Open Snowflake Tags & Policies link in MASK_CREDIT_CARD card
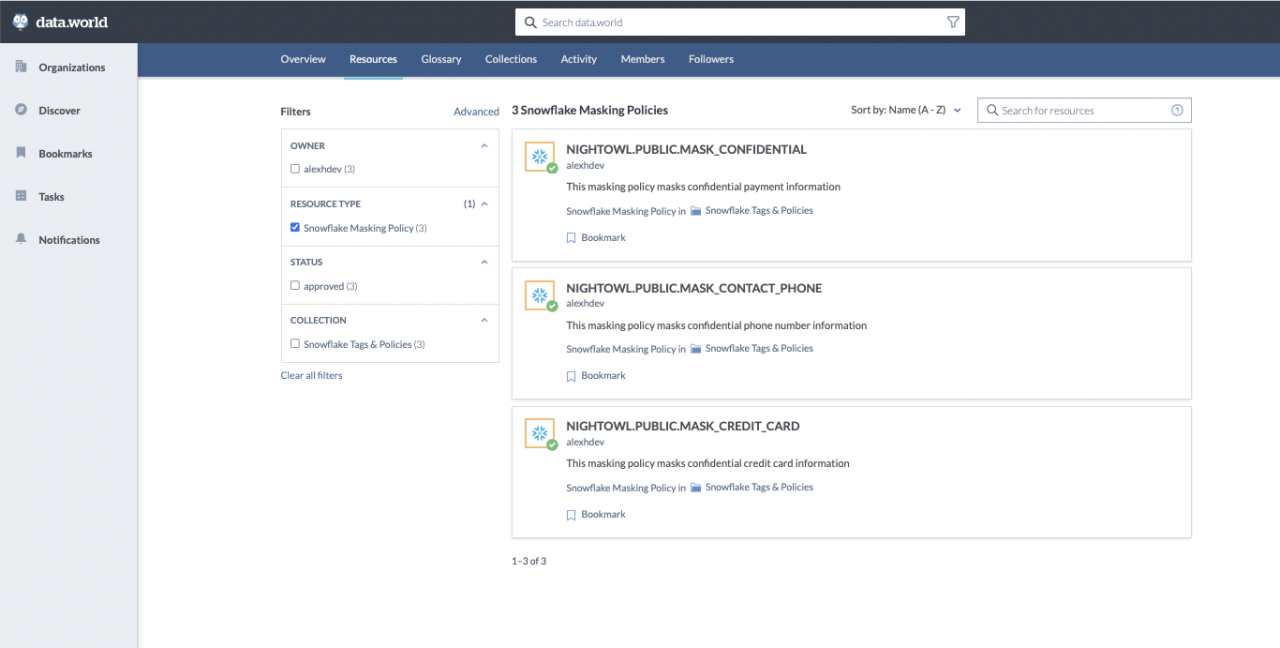 point(759,488)
